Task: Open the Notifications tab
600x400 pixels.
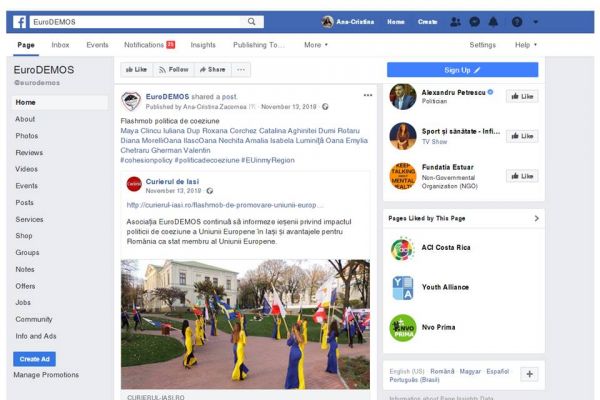Action: [x=150, y=45]
